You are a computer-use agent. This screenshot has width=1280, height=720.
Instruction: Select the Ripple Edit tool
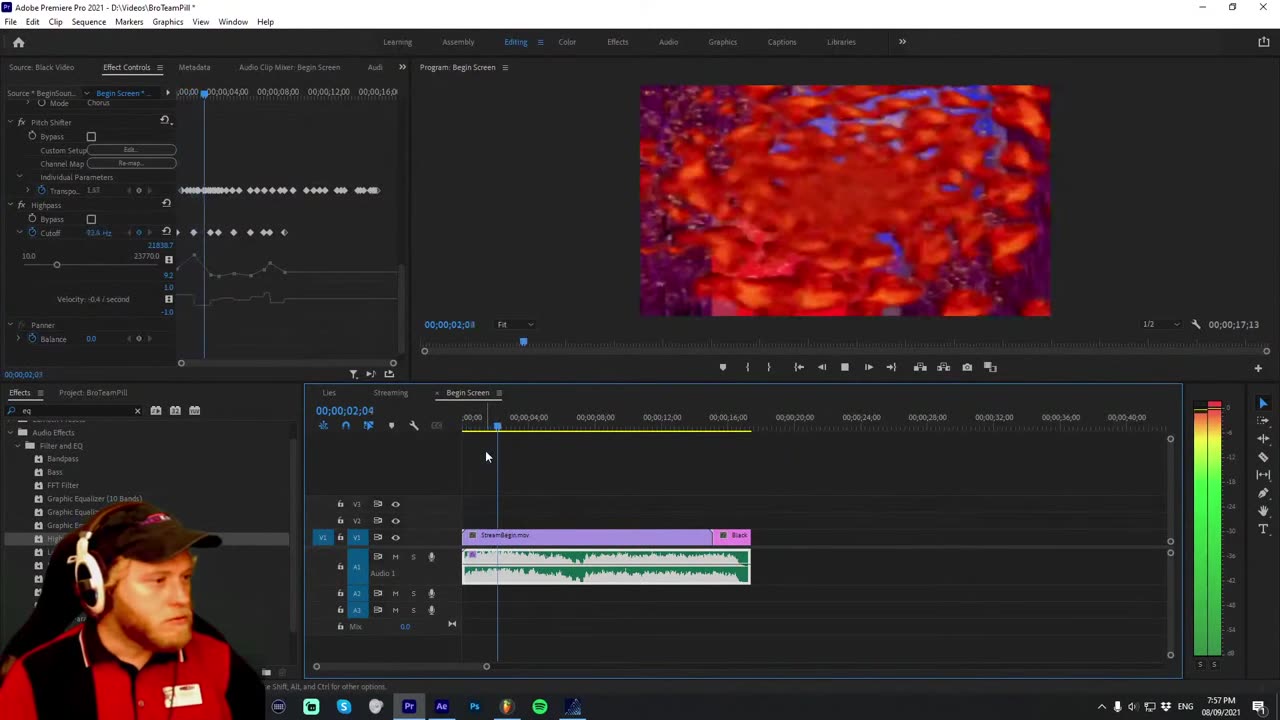[1263, 439]
